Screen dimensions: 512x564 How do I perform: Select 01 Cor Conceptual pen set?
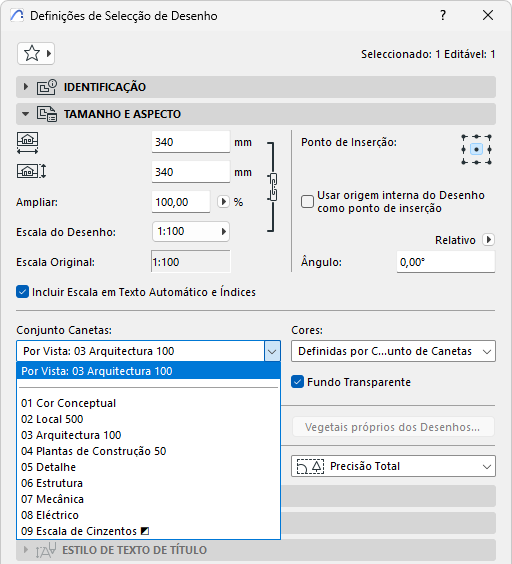[148, 403]
